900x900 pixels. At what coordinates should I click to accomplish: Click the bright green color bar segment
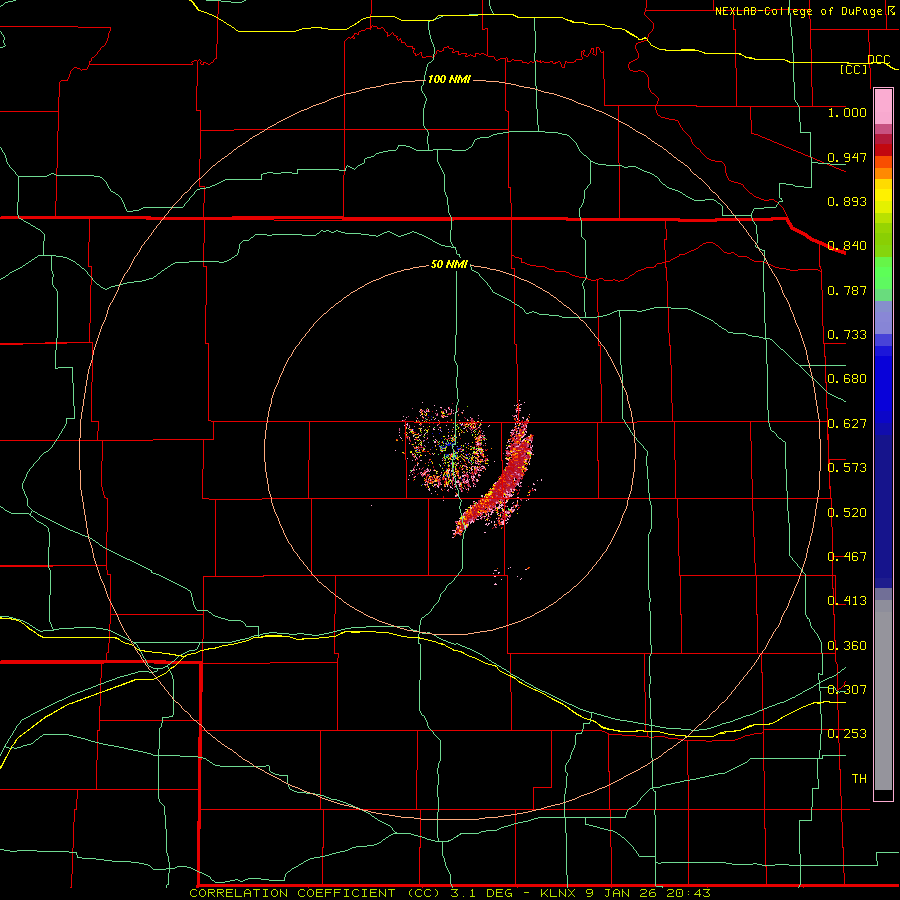883,273
